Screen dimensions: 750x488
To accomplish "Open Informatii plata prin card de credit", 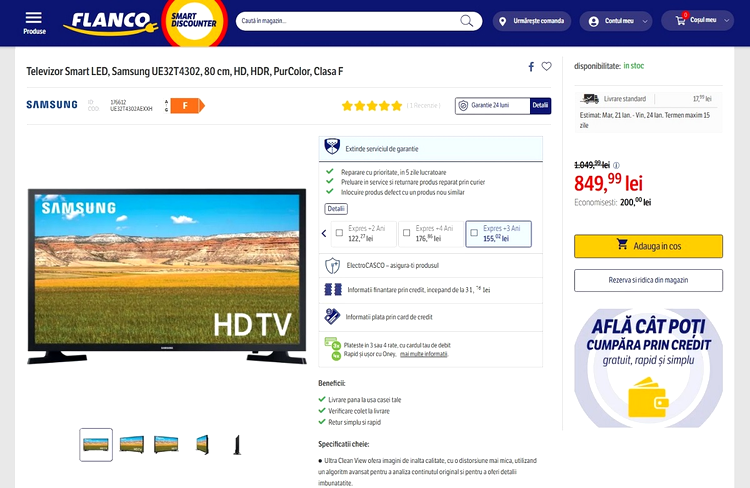I will tap(430, 317).
